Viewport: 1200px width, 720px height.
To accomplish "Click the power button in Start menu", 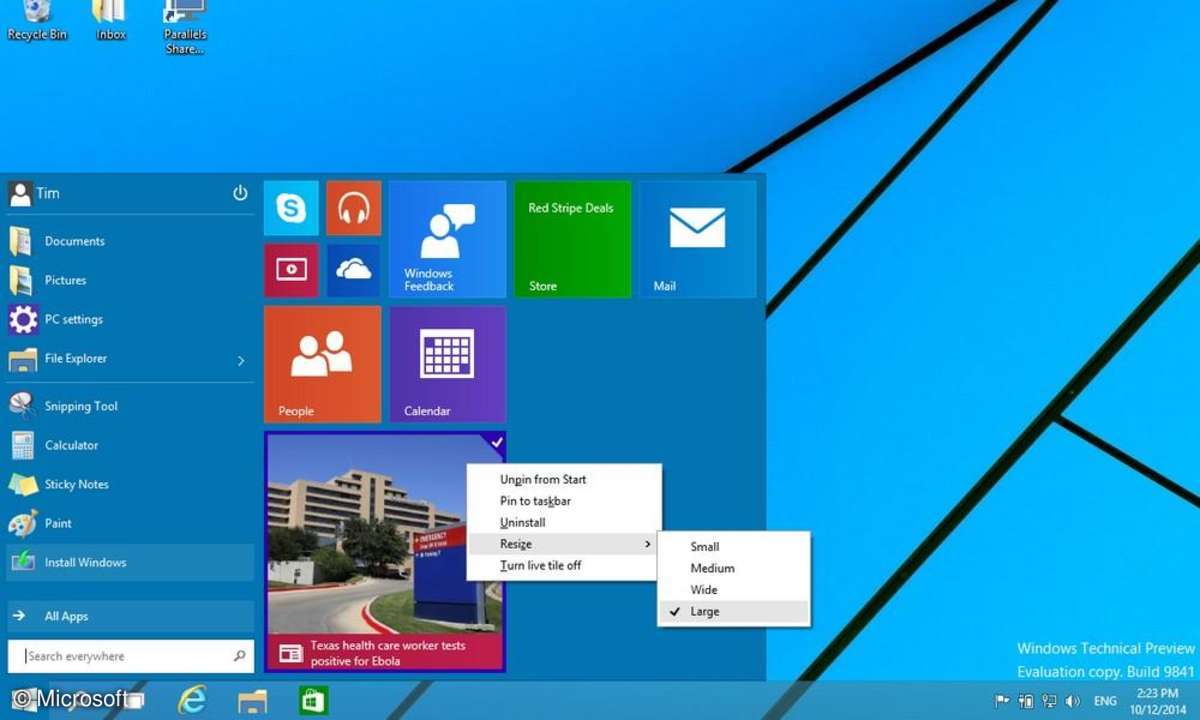I will coord(240,193).
